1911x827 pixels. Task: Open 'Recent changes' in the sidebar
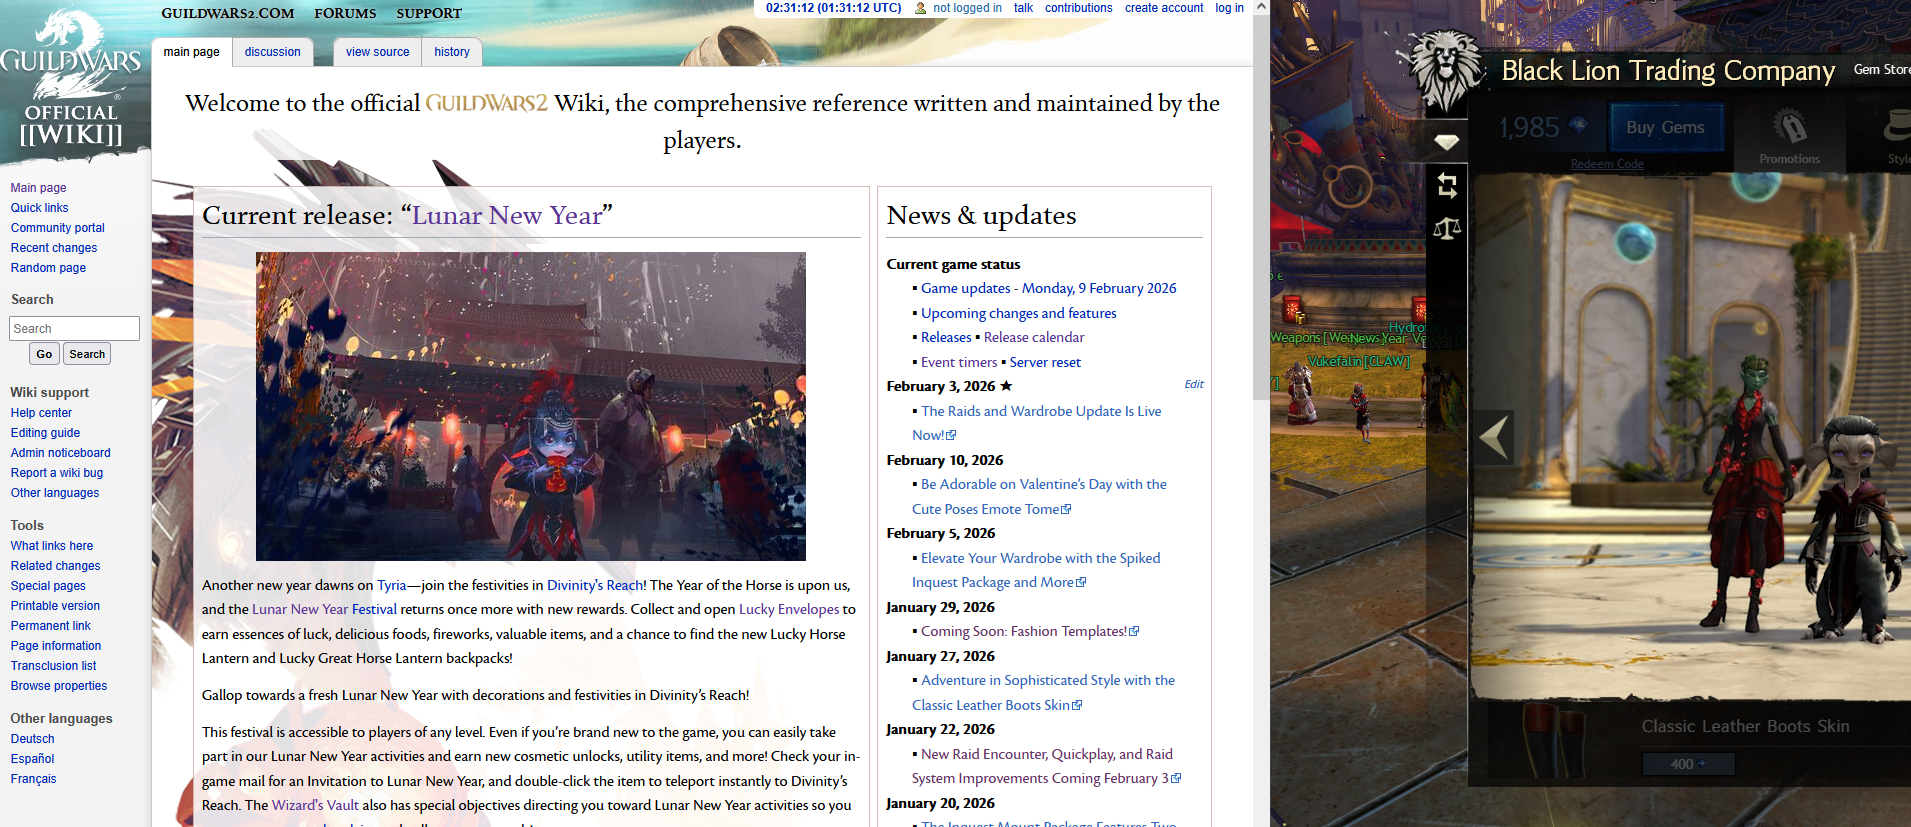[x=54, y=248]
